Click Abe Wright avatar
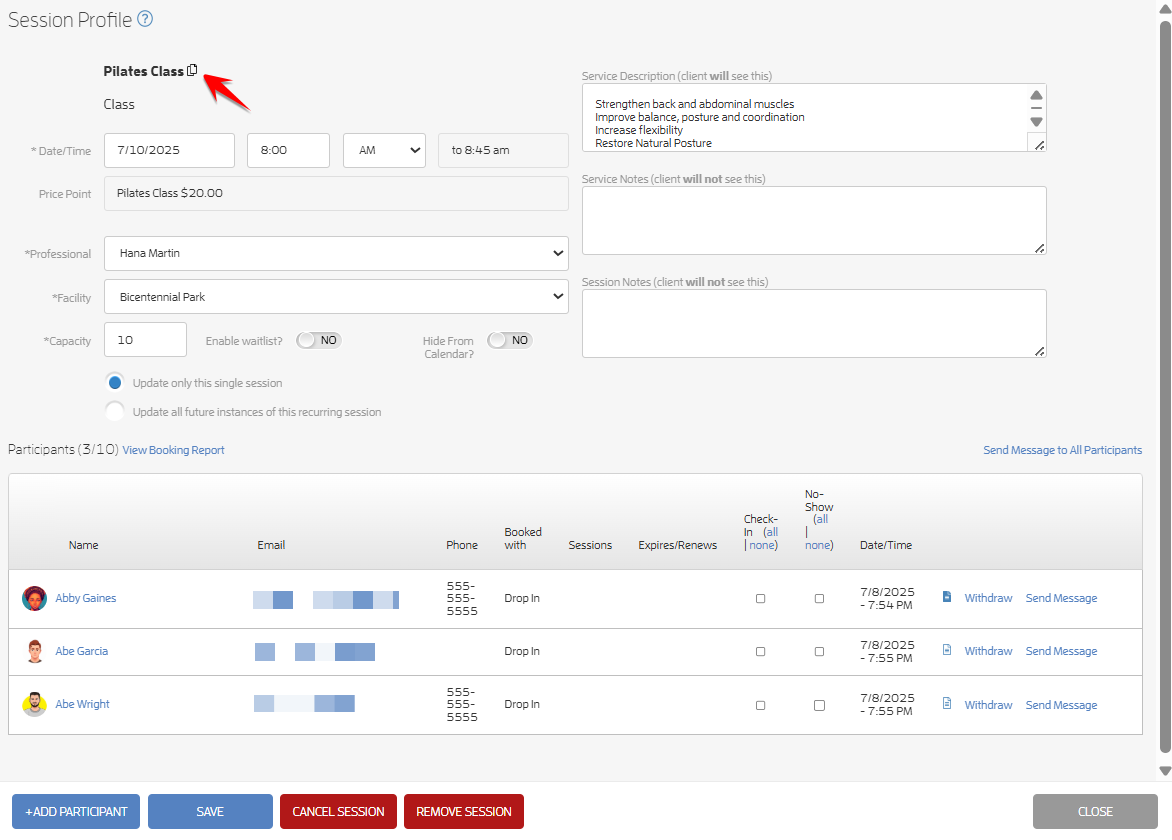Screen dimensions: 1172x840 [34, 704]
